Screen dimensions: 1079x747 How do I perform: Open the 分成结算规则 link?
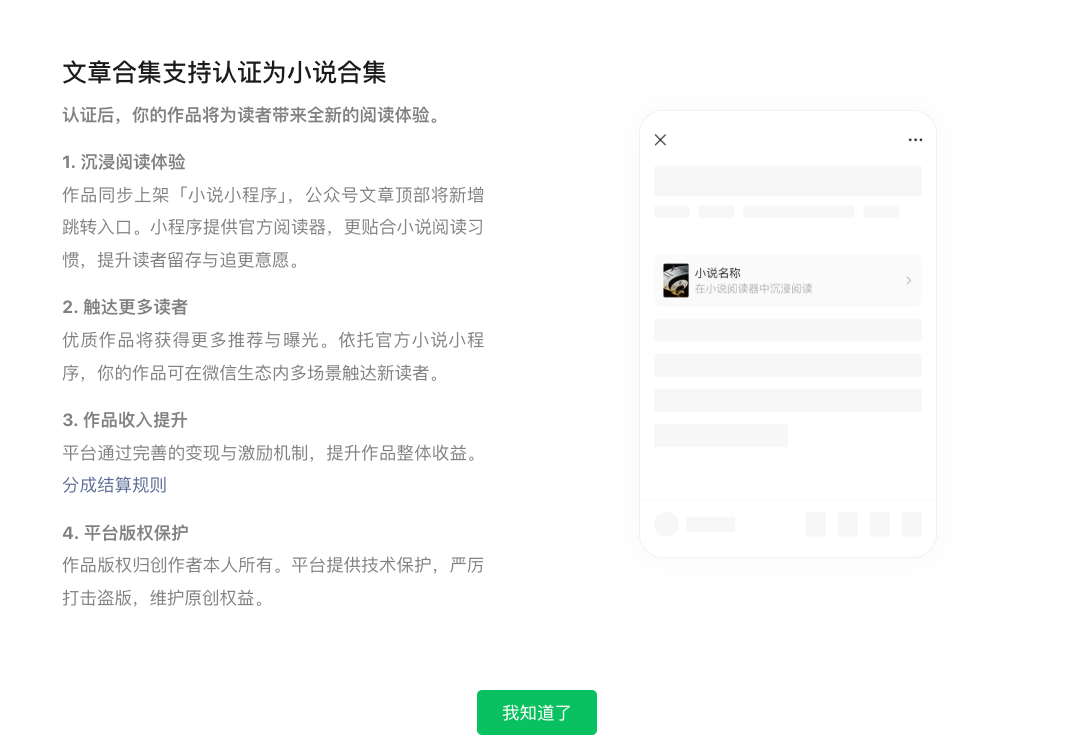pyautogui.click(x=114, y=485)
